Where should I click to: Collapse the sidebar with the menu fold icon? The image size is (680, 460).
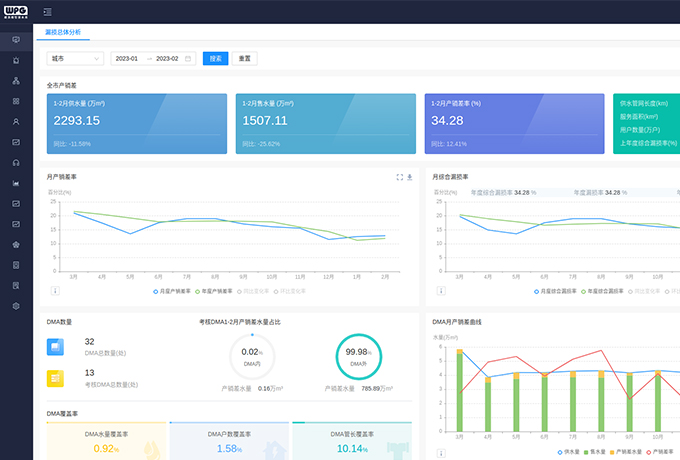click(47, 11)
